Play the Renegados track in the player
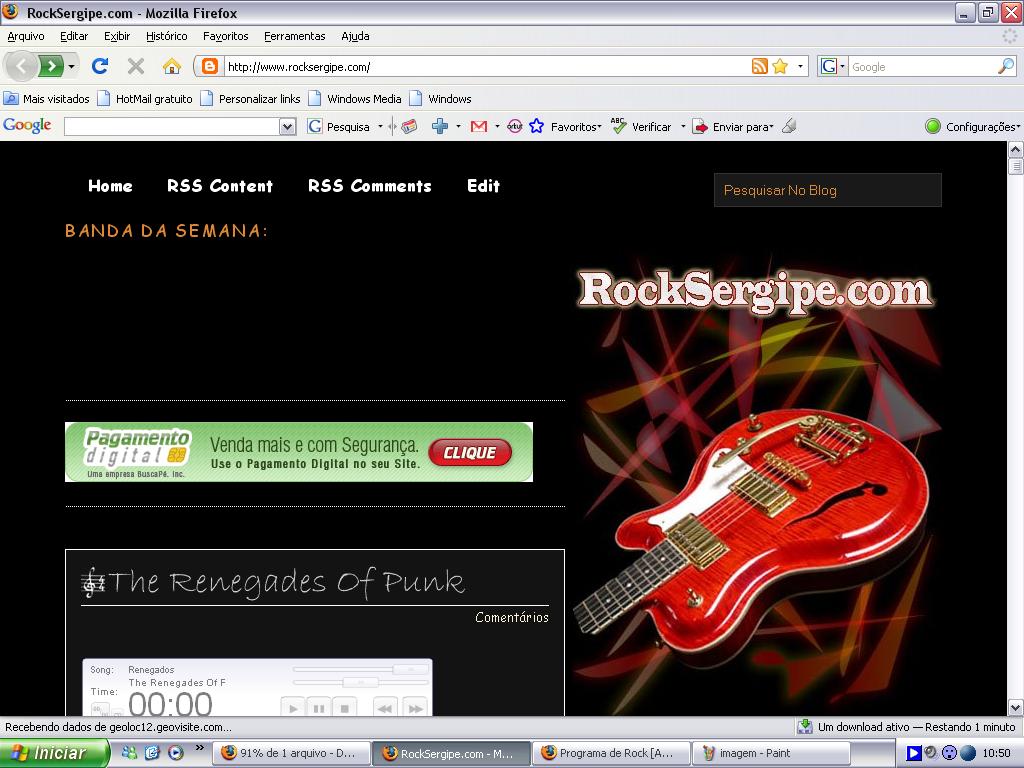 [x=292, y=707]
